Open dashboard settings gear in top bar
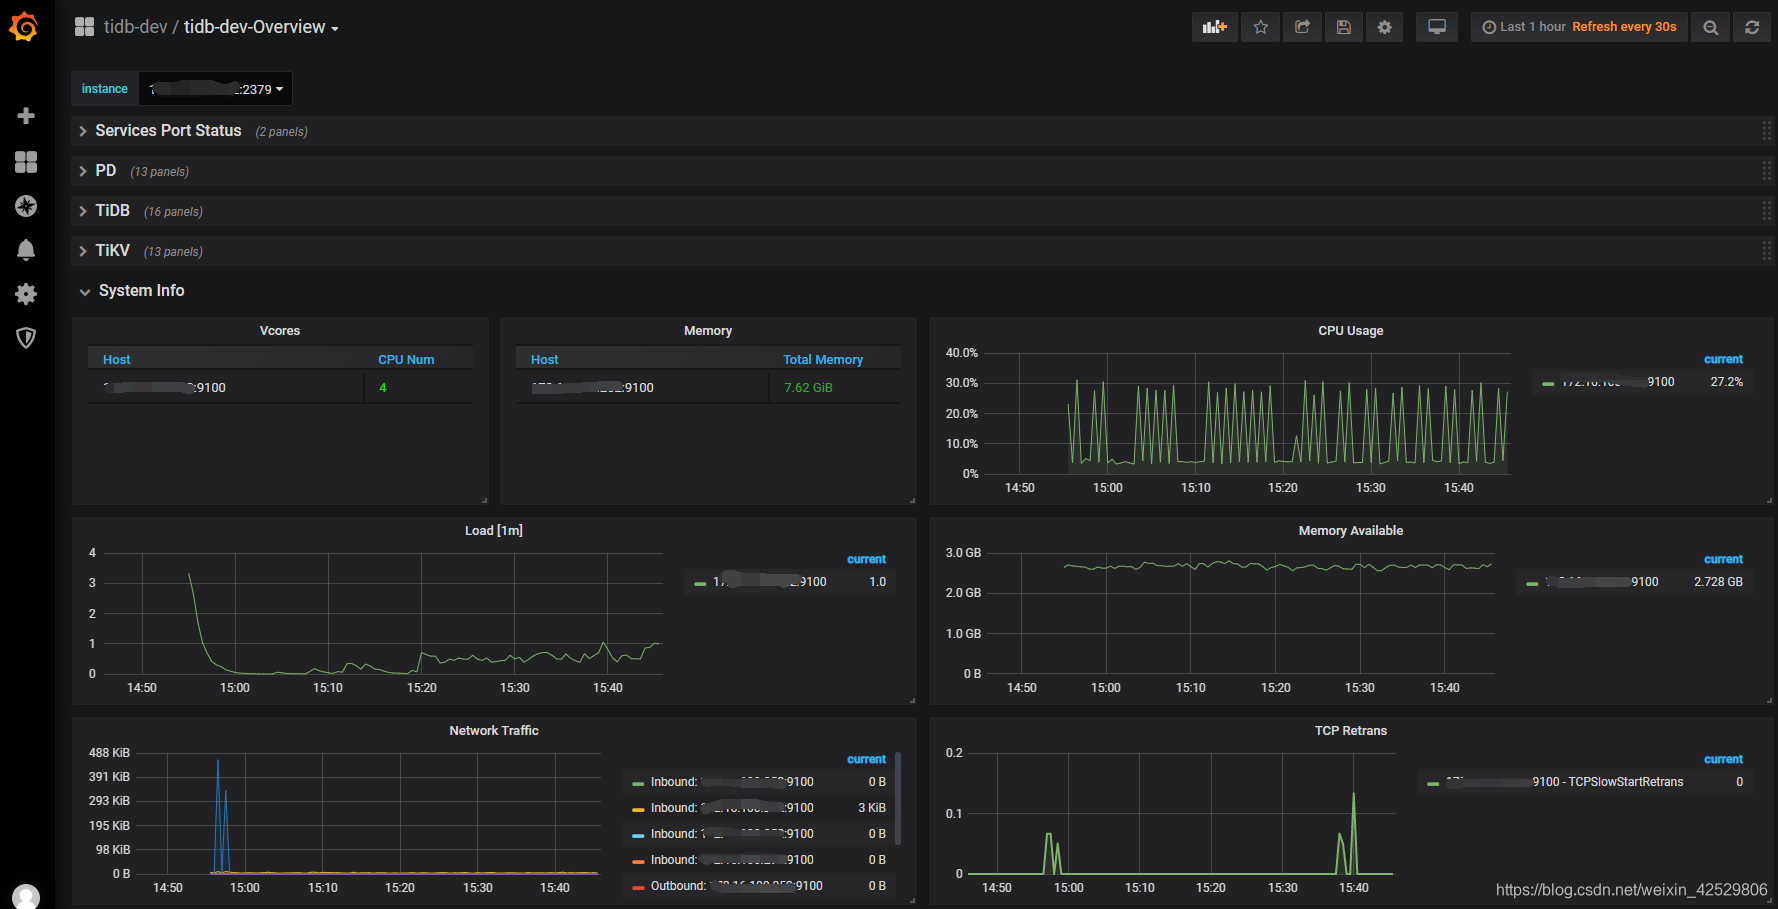1778x909 pixels. coord(1385,27)
